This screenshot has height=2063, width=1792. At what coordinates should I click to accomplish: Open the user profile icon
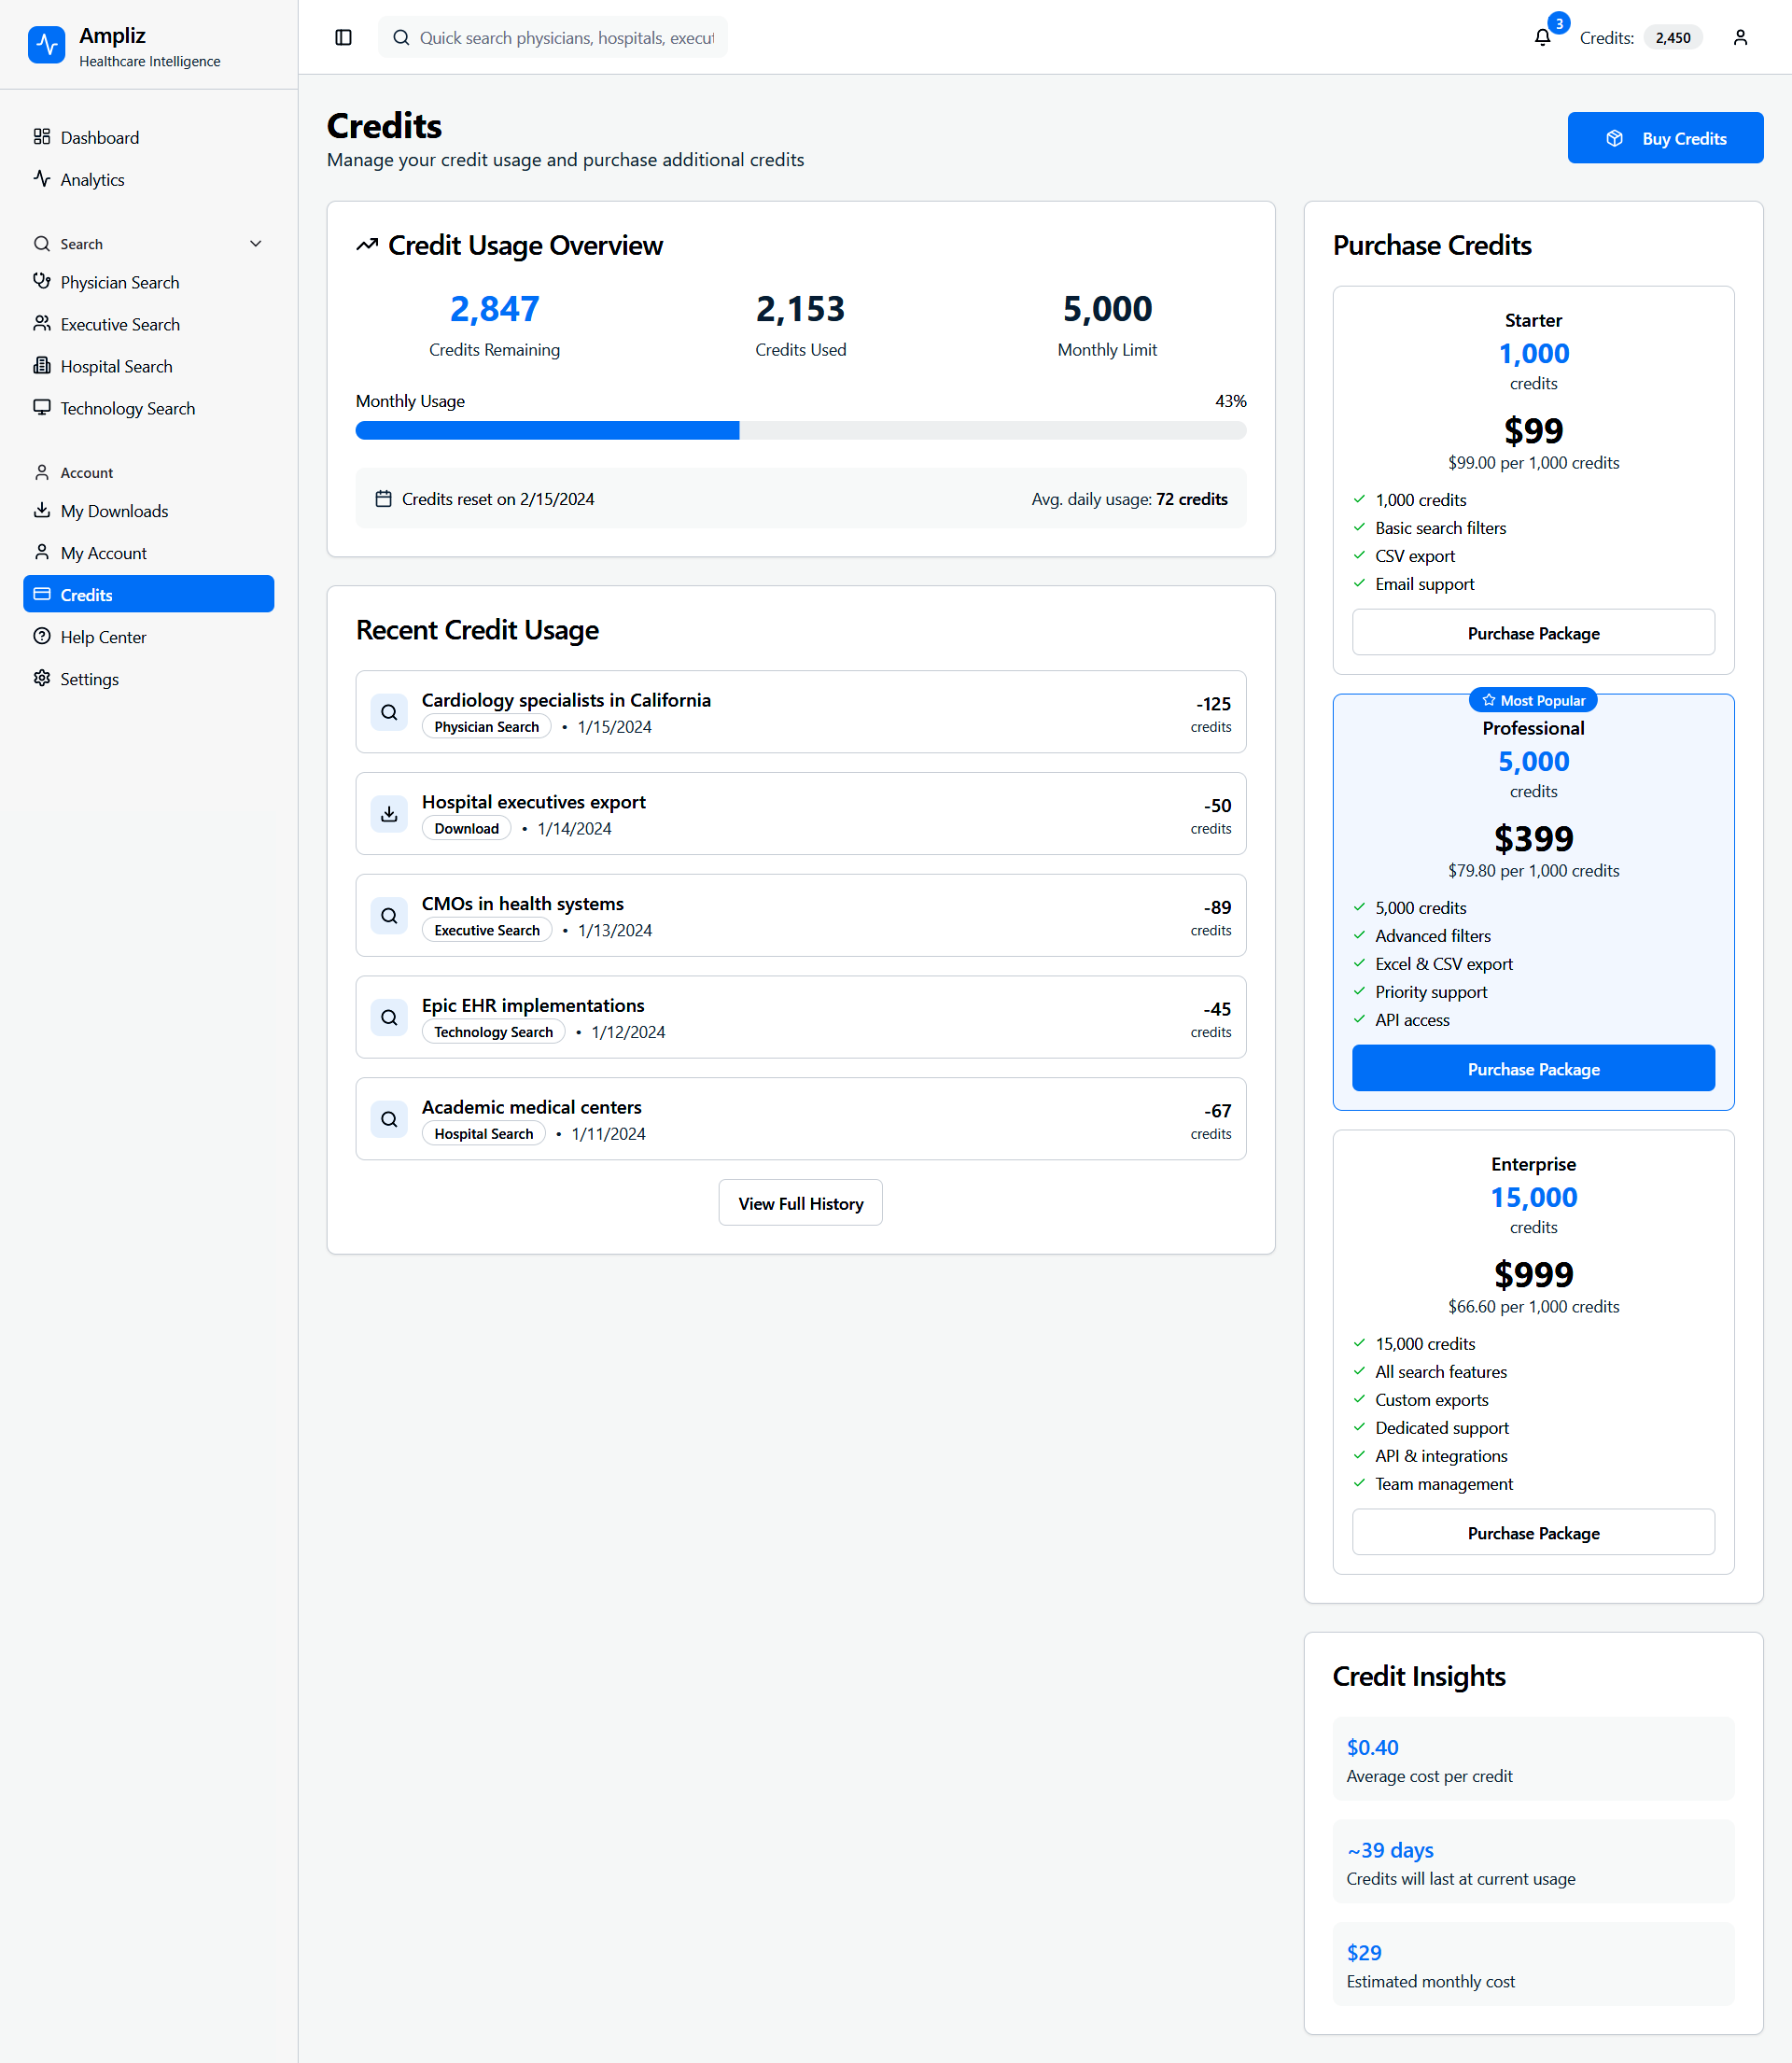pyautogui.click(x=1739, y=37)
